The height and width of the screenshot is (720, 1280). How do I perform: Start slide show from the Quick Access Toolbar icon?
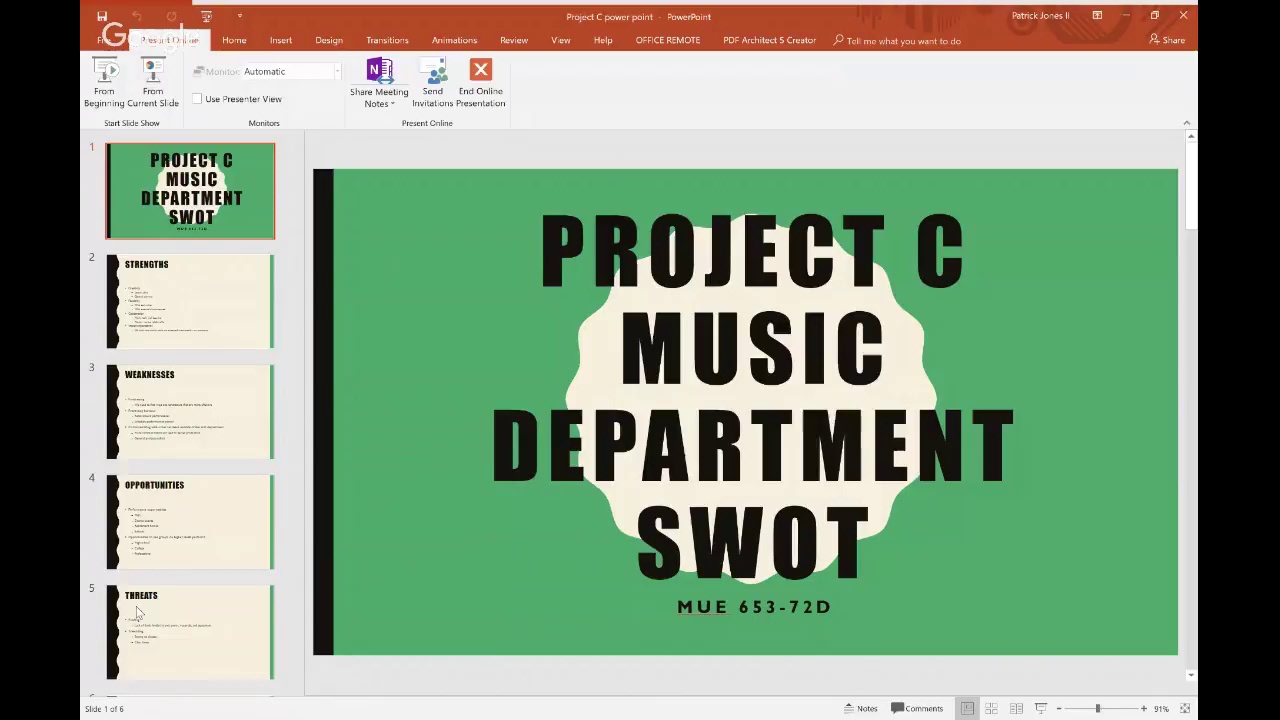pyautogui.click(x=206, y=16)
